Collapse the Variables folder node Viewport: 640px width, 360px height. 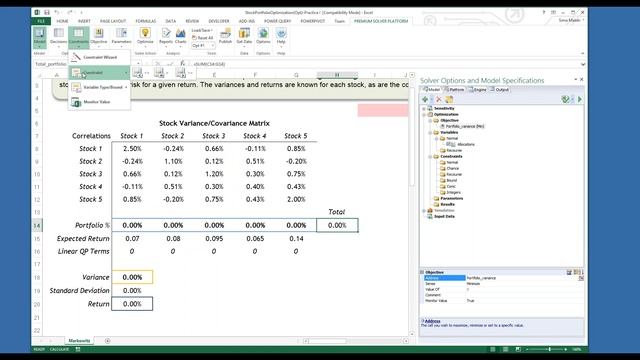(430, 133)
